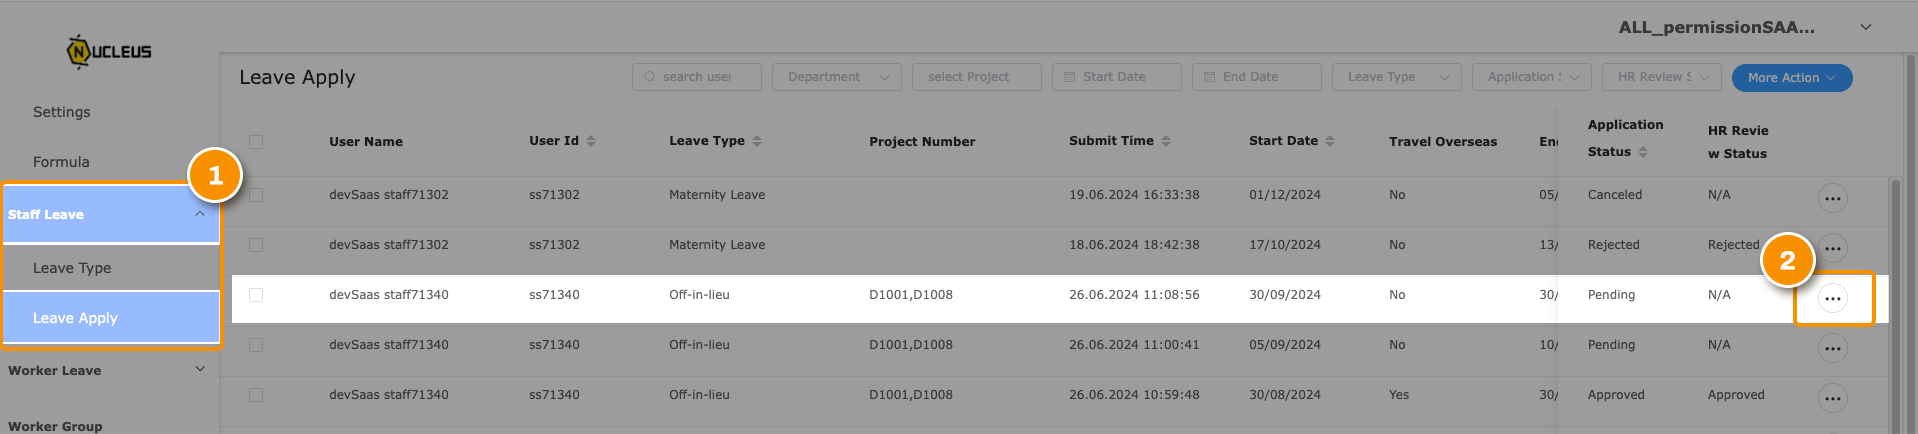Tick the select-all checkbox in the header
Image resolution: width=1918 pixels, height=434 pixels.
coord(256,142)
